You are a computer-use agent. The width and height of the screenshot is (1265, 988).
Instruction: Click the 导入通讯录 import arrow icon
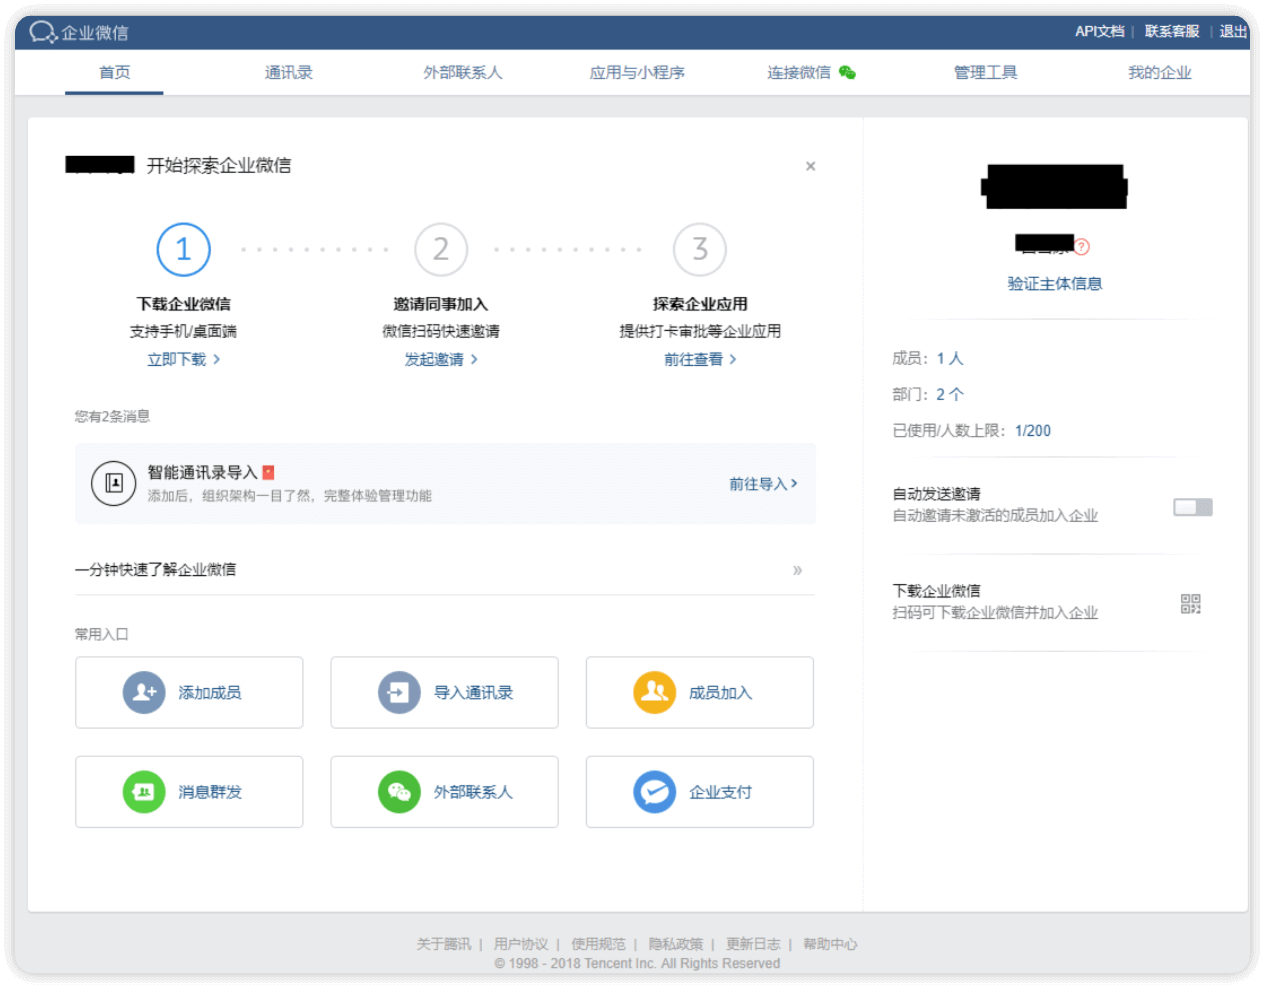point(399,692)
